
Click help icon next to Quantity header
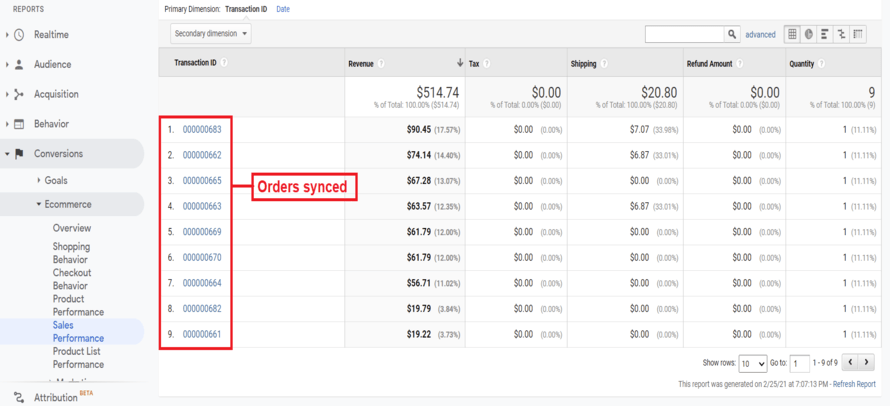click(x=822, y=64)
